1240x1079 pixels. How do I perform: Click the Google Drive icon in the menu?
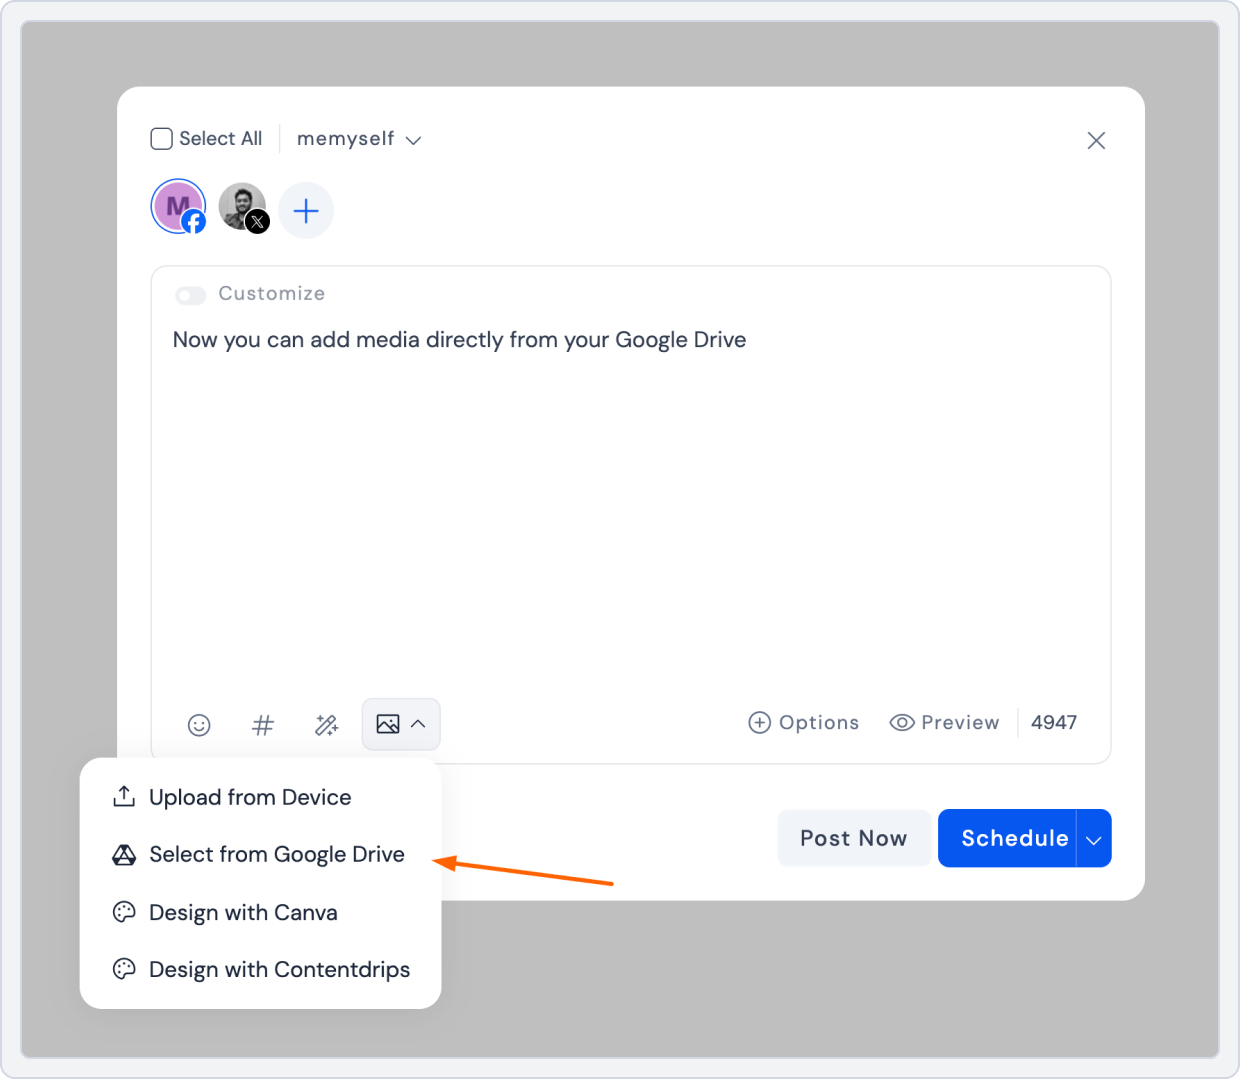[122, 855]
